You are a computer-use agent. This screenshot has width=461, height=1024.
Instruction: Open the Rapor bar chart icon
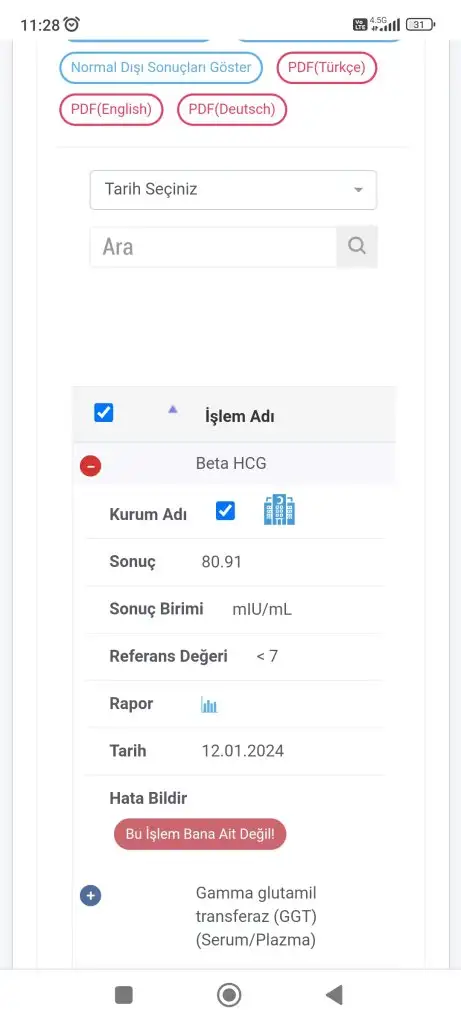[209, 705]
